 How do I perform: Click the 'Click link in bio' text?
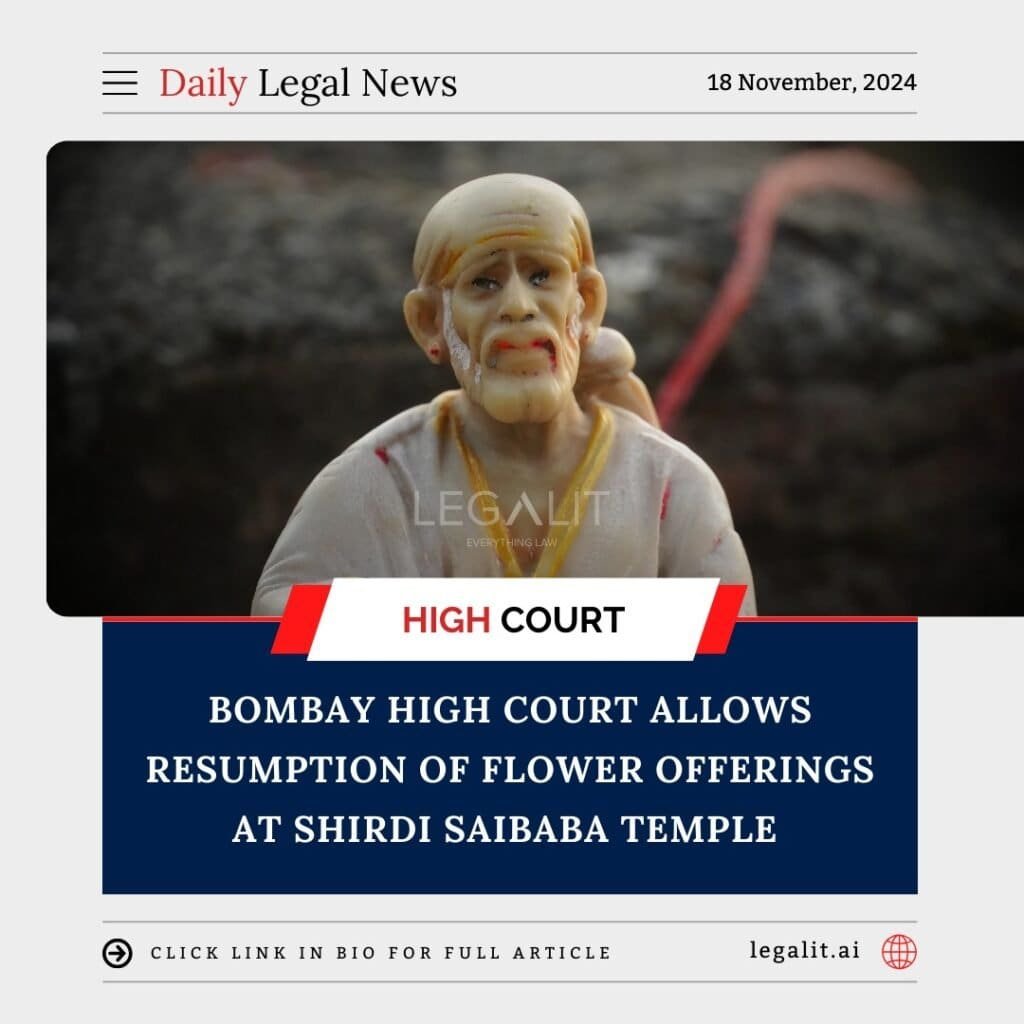381,953
